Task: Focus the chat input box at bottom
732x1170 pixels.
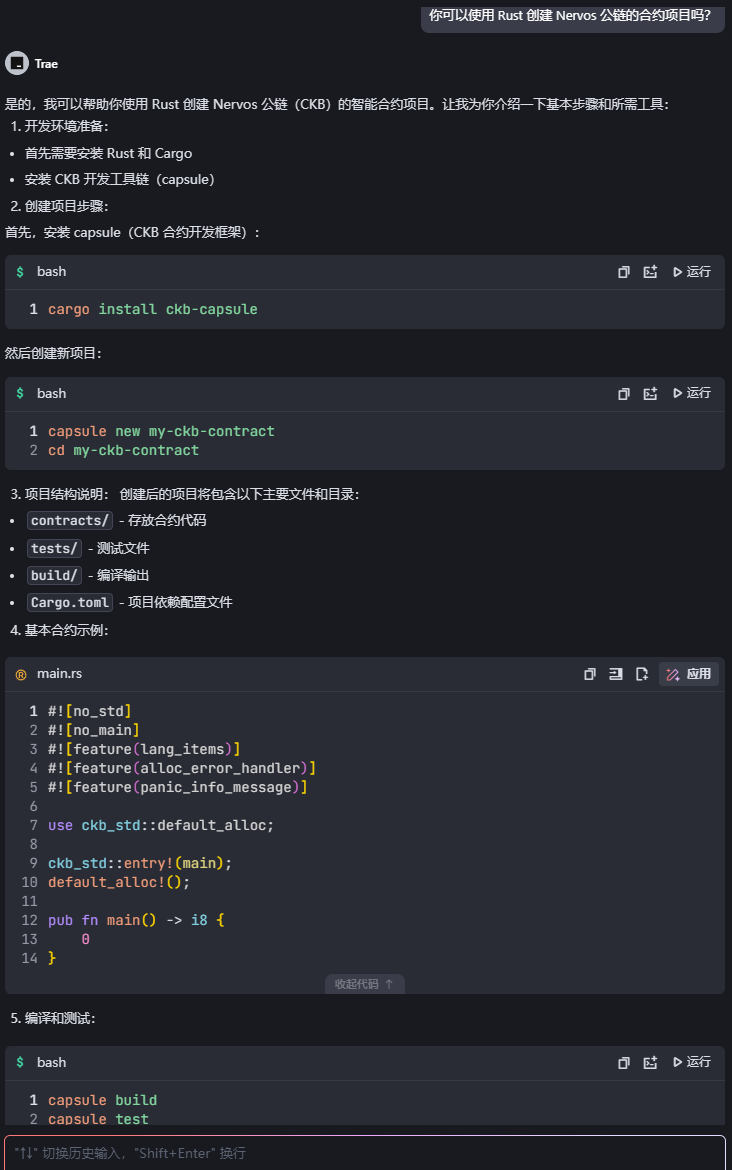Action: coord(365,1153)
